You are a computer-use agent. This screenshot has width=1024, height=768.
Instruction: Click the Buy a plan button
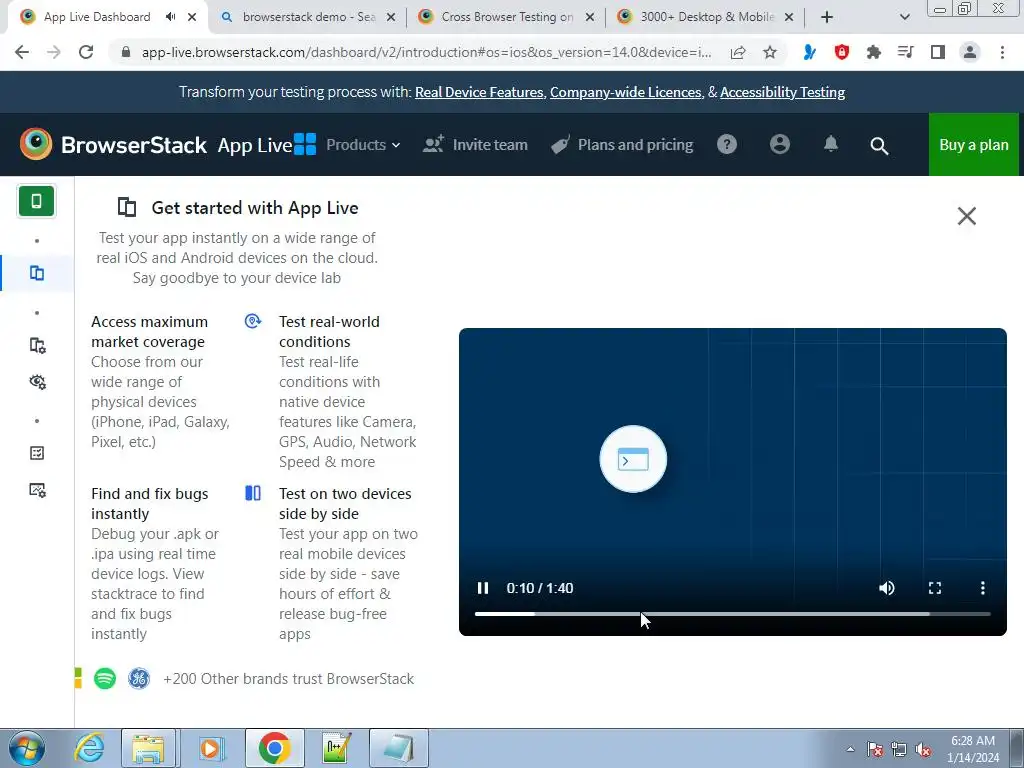(973, 144)
